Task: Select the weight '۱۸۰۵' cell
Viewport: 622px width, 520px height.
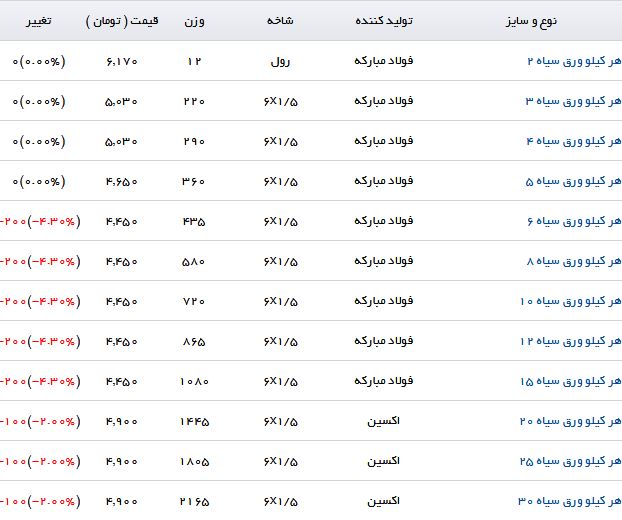Action: tap(194, 462)
